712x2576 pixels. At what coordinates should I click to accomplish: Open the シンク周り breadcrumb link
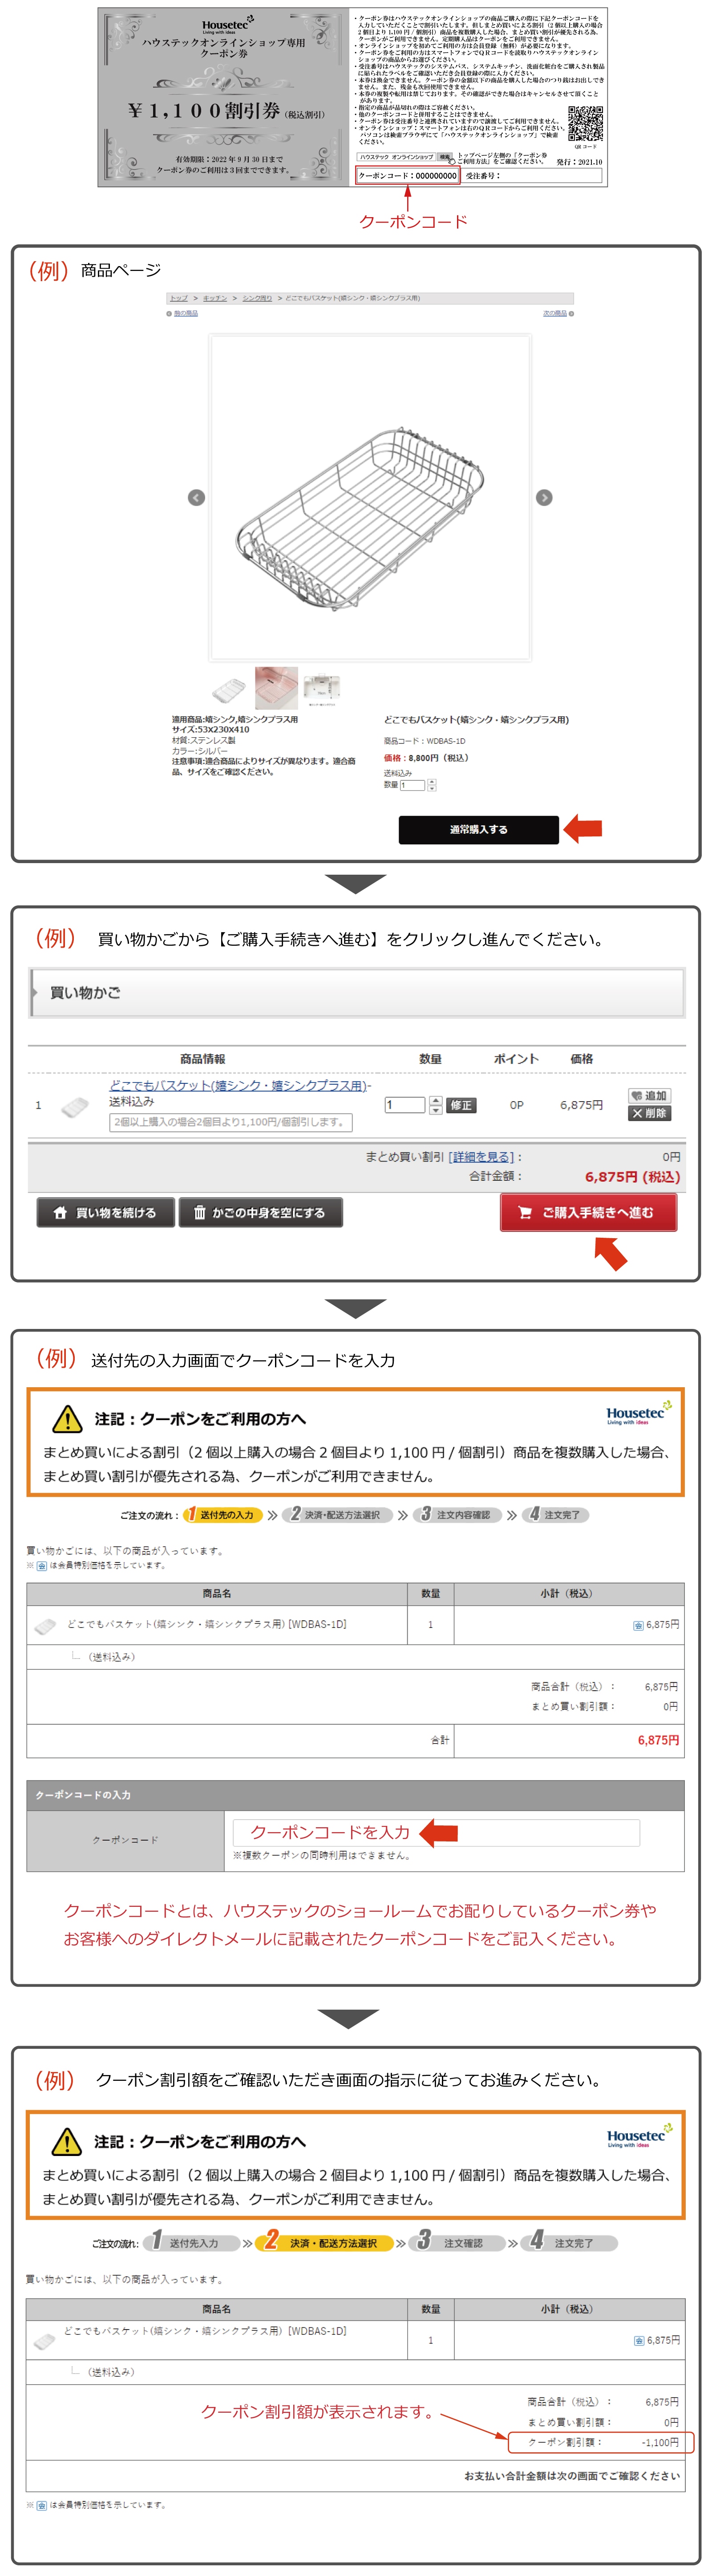[x=257, y=298]
